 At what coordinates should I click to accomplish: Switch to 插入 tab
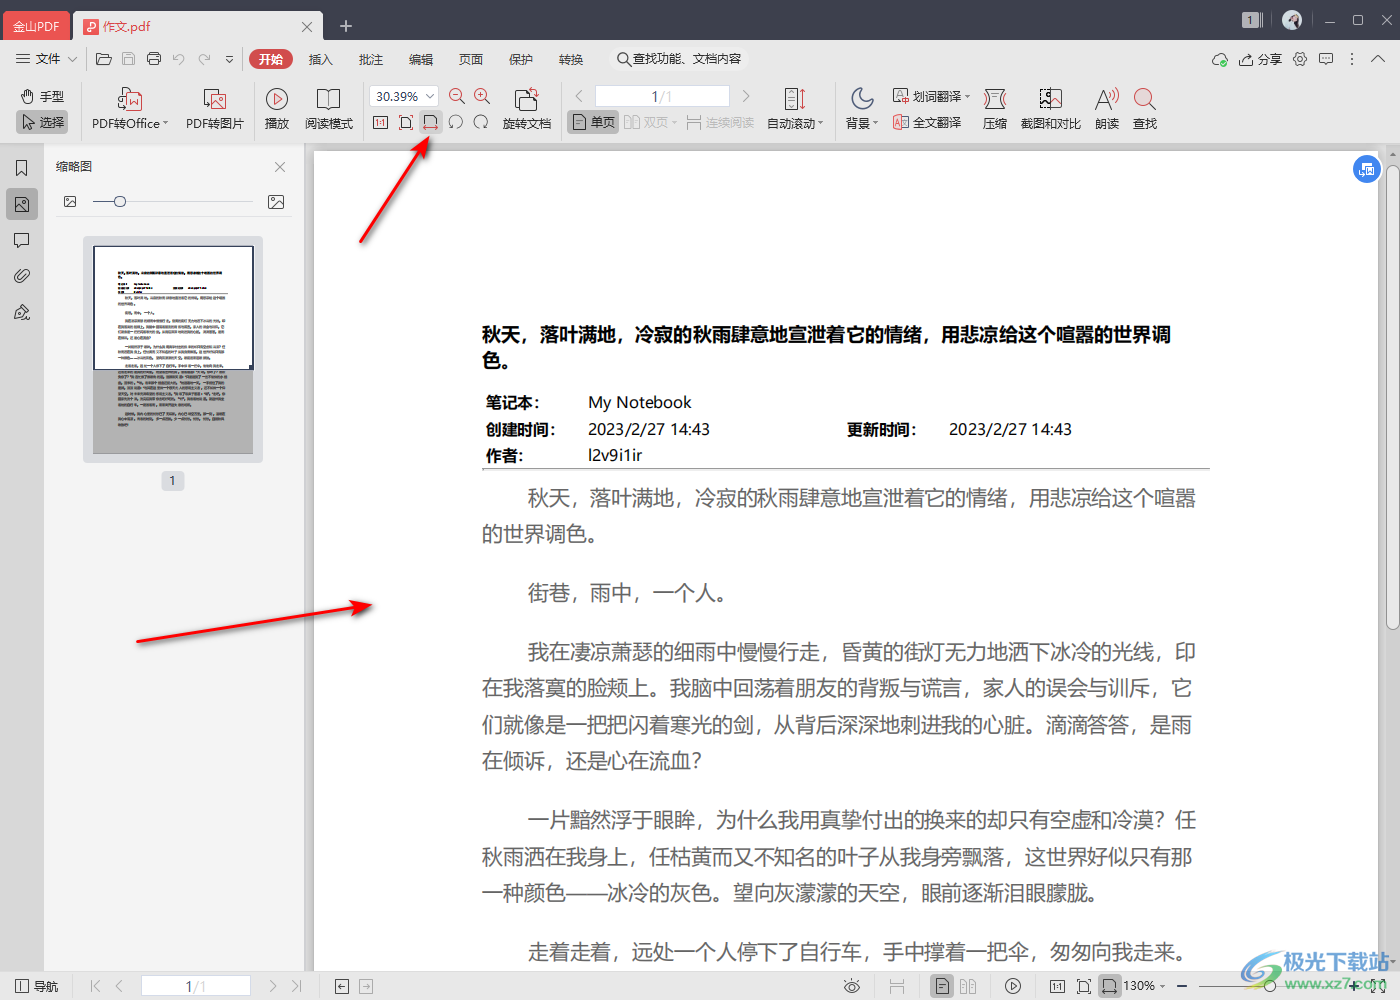coord(320,59)
